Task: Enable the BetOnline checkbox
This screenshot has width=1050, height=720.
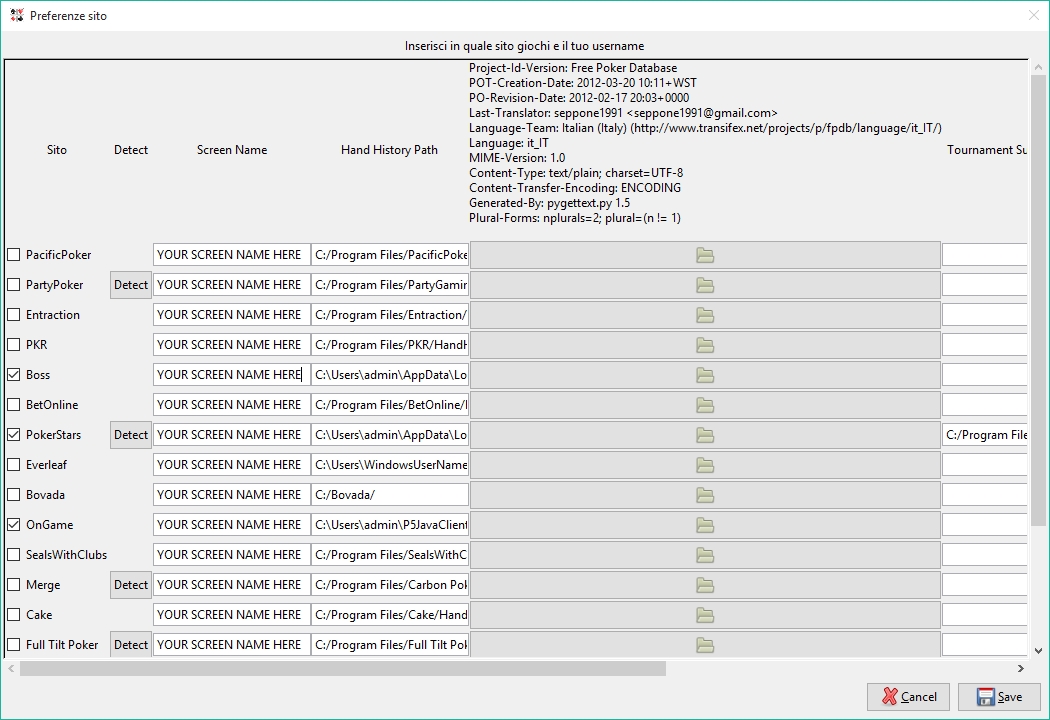Action: click(x=13, y=405)
